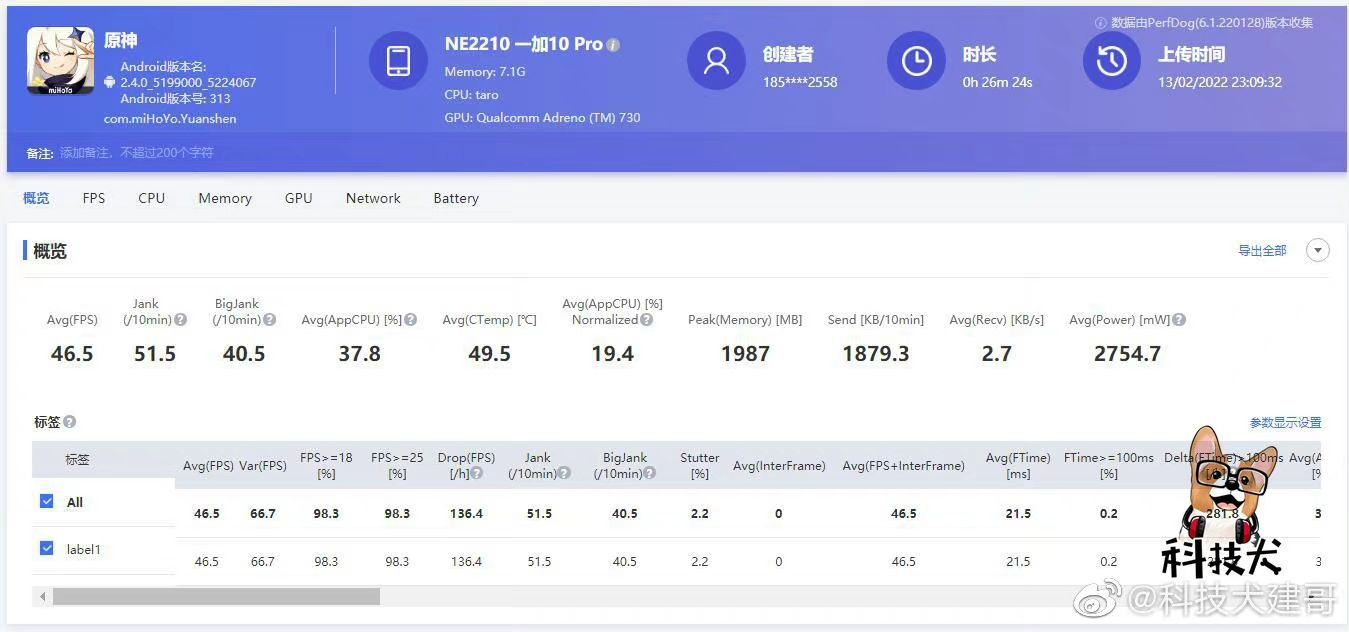
Task: Click Stutter value 2.2 in label1 row
Action: pos(700,562)
